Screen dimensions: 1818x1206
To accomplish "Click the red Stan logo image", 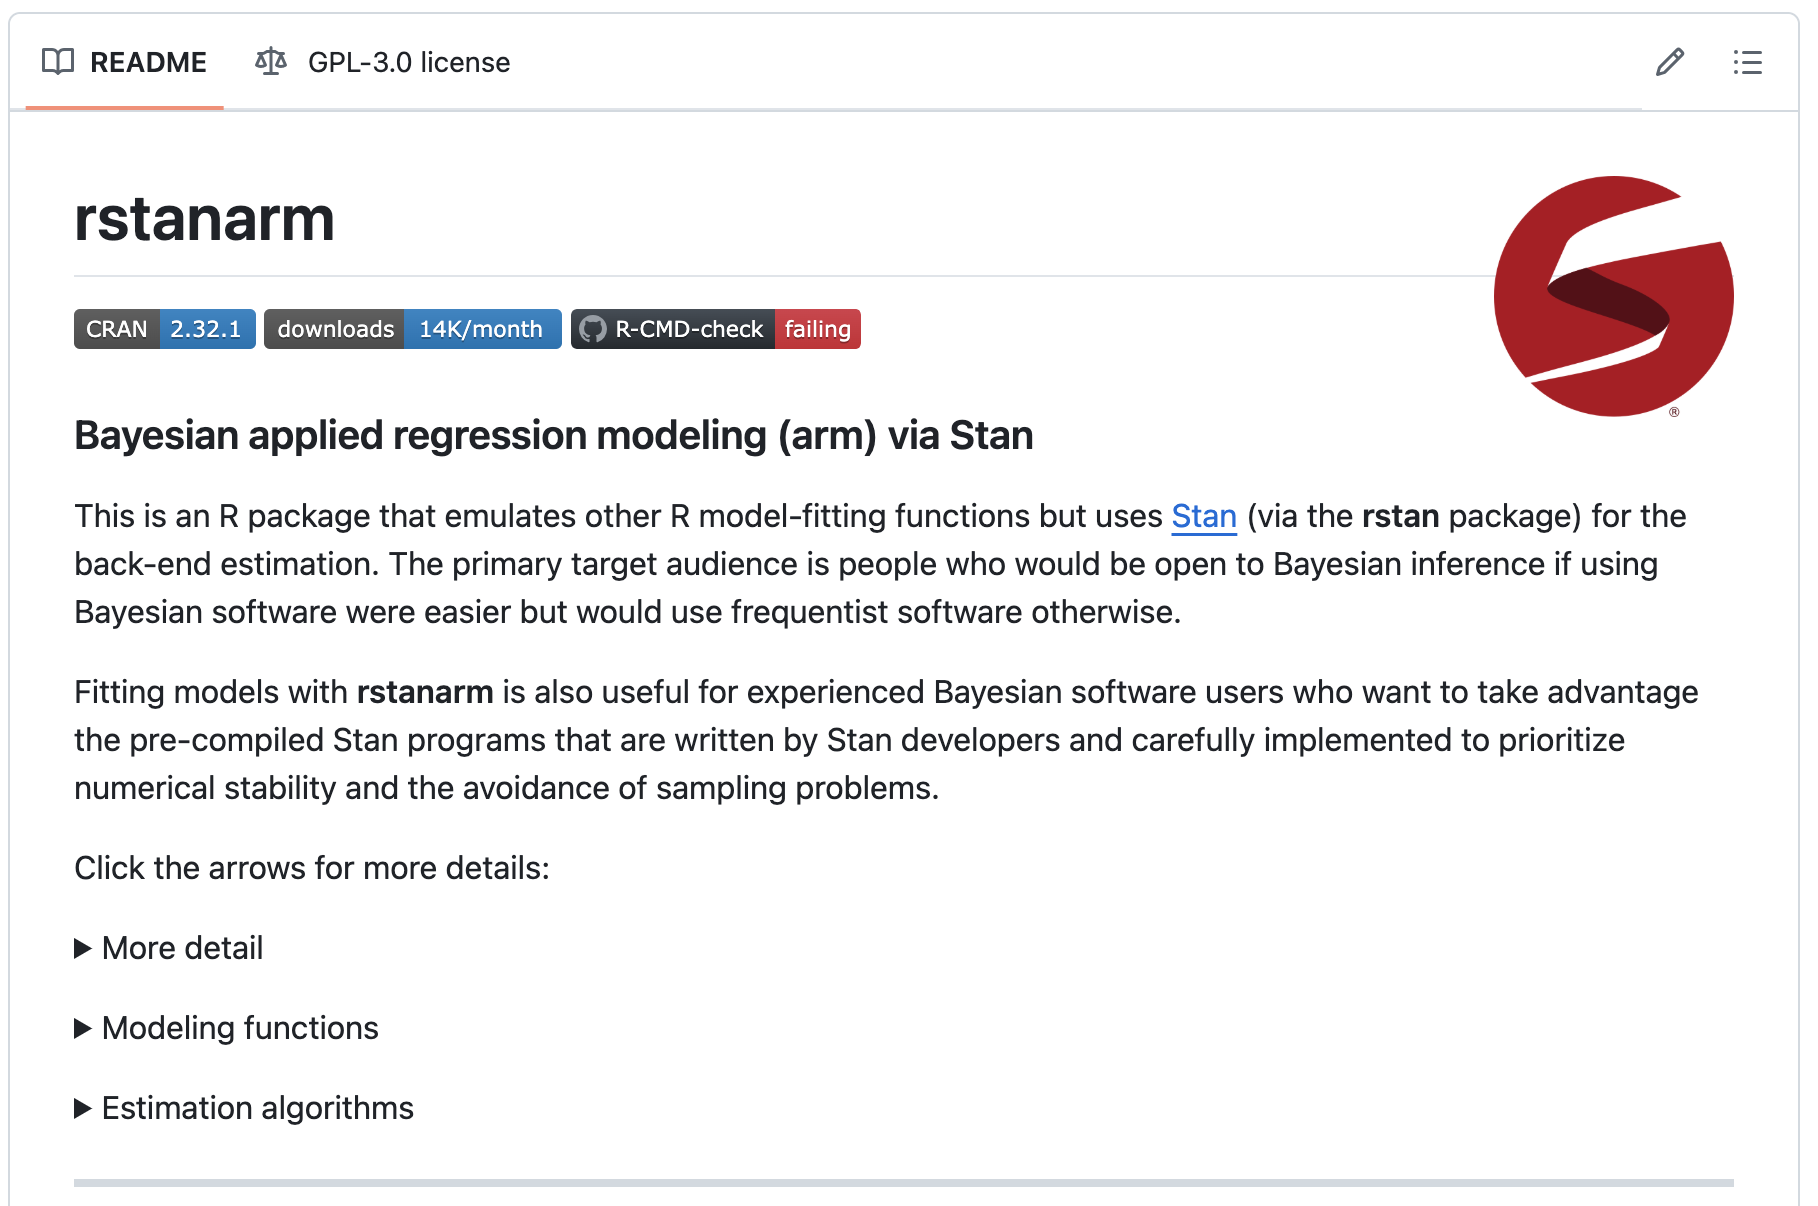I will pyautogui.click(x=1613, y=296).
